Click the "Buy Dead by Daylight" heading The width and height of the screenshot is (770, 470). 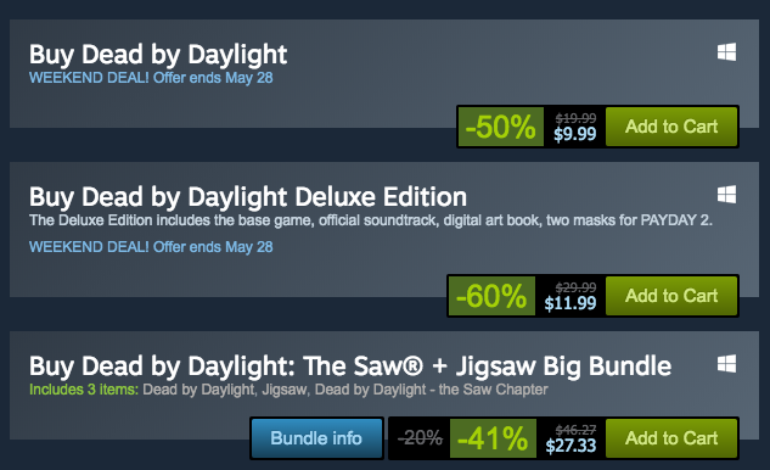coord(158,54)
